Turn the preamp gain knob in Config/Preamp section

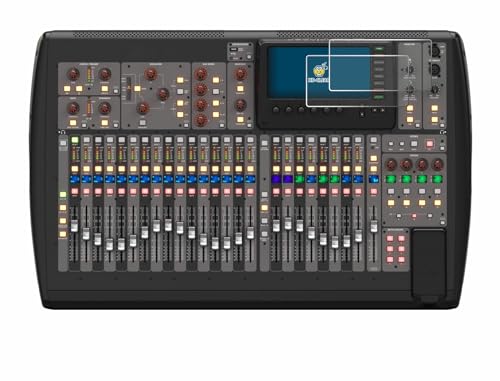(74, 74)
